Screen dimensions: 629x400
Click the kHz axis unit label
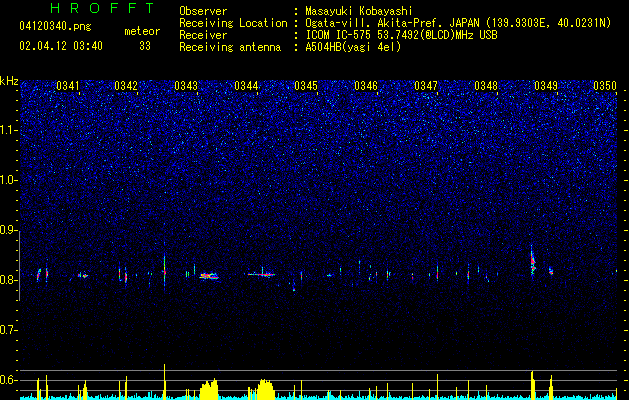tap(9, 81)
